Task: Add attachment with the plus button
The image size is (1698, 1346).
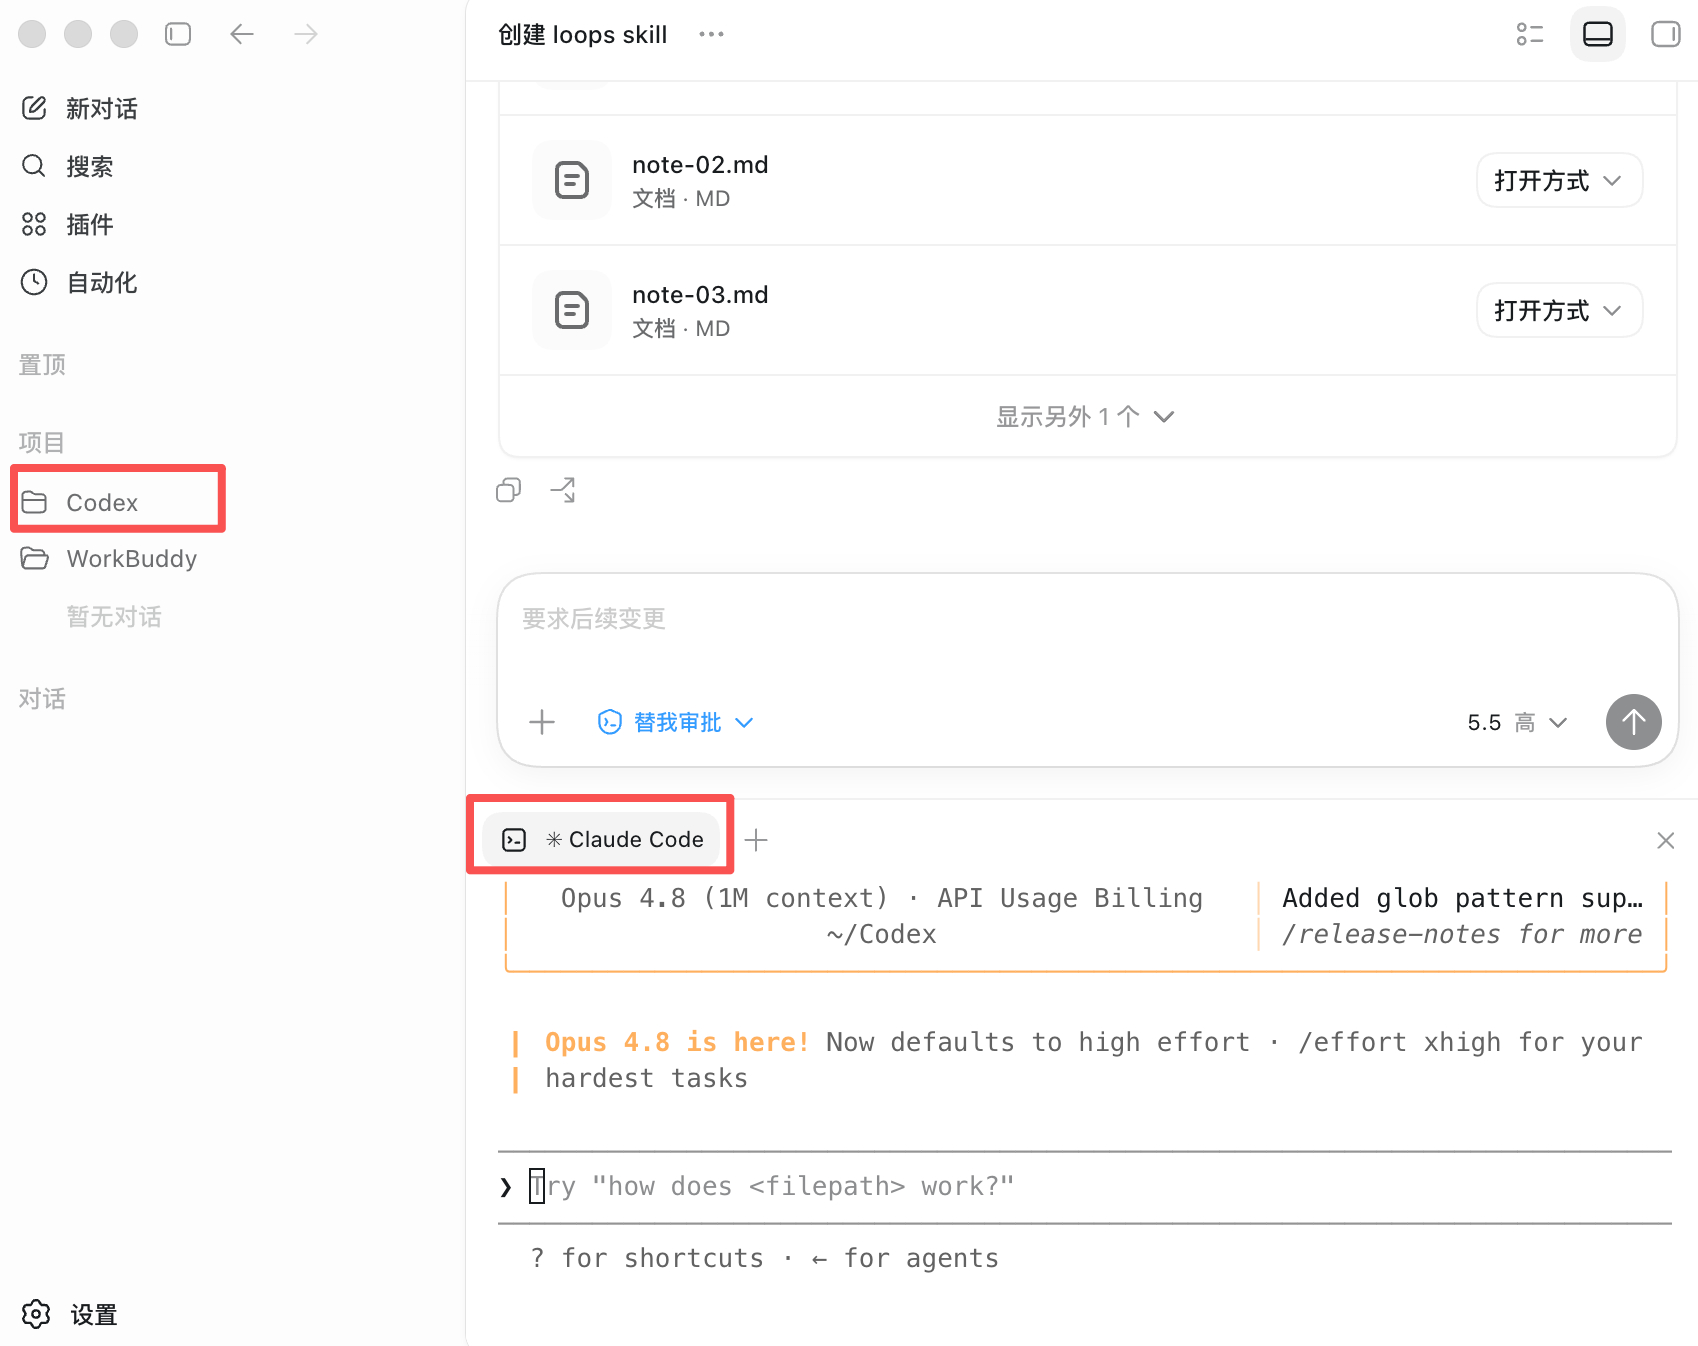Action: coord(542,722)
